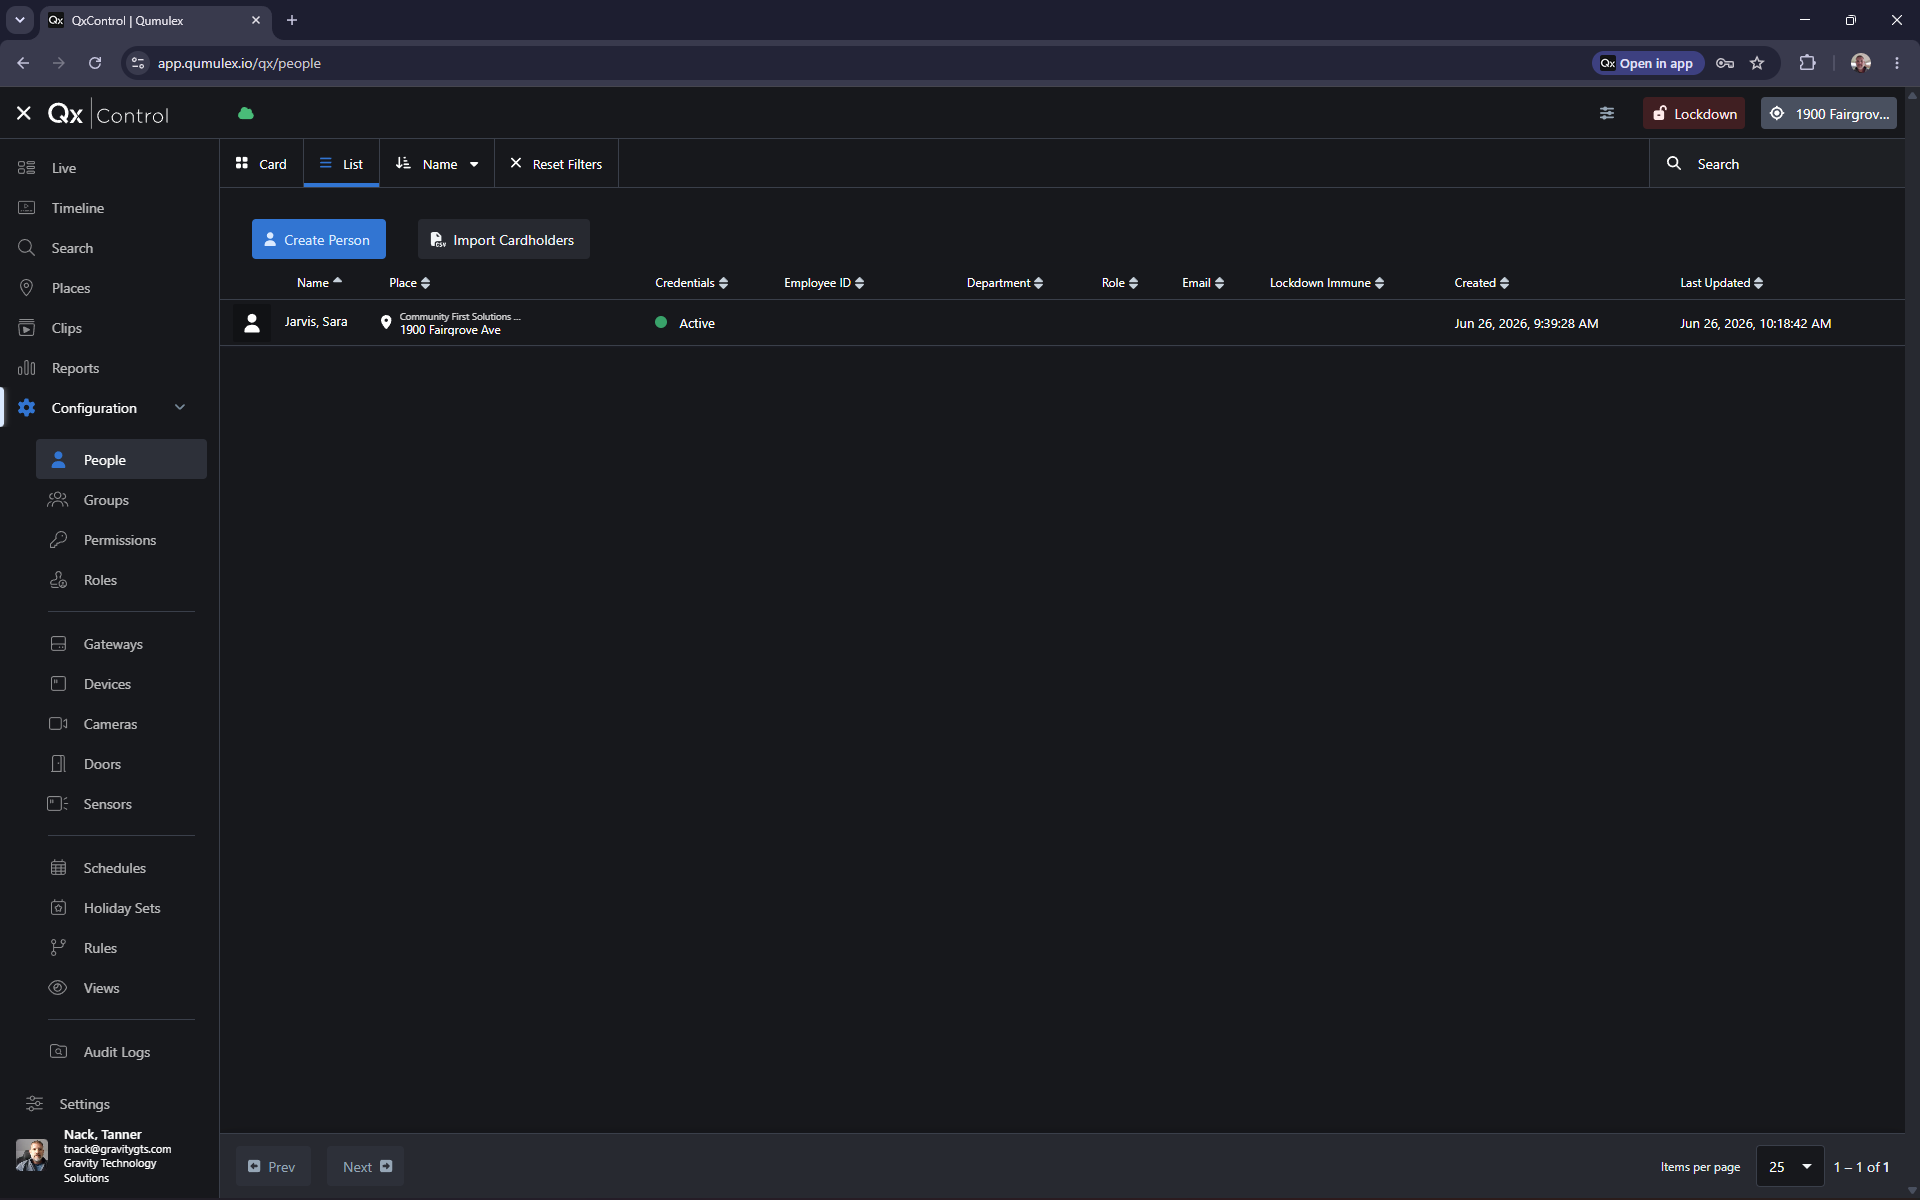Open the filter sliders icon in header

coord(1607,114)
